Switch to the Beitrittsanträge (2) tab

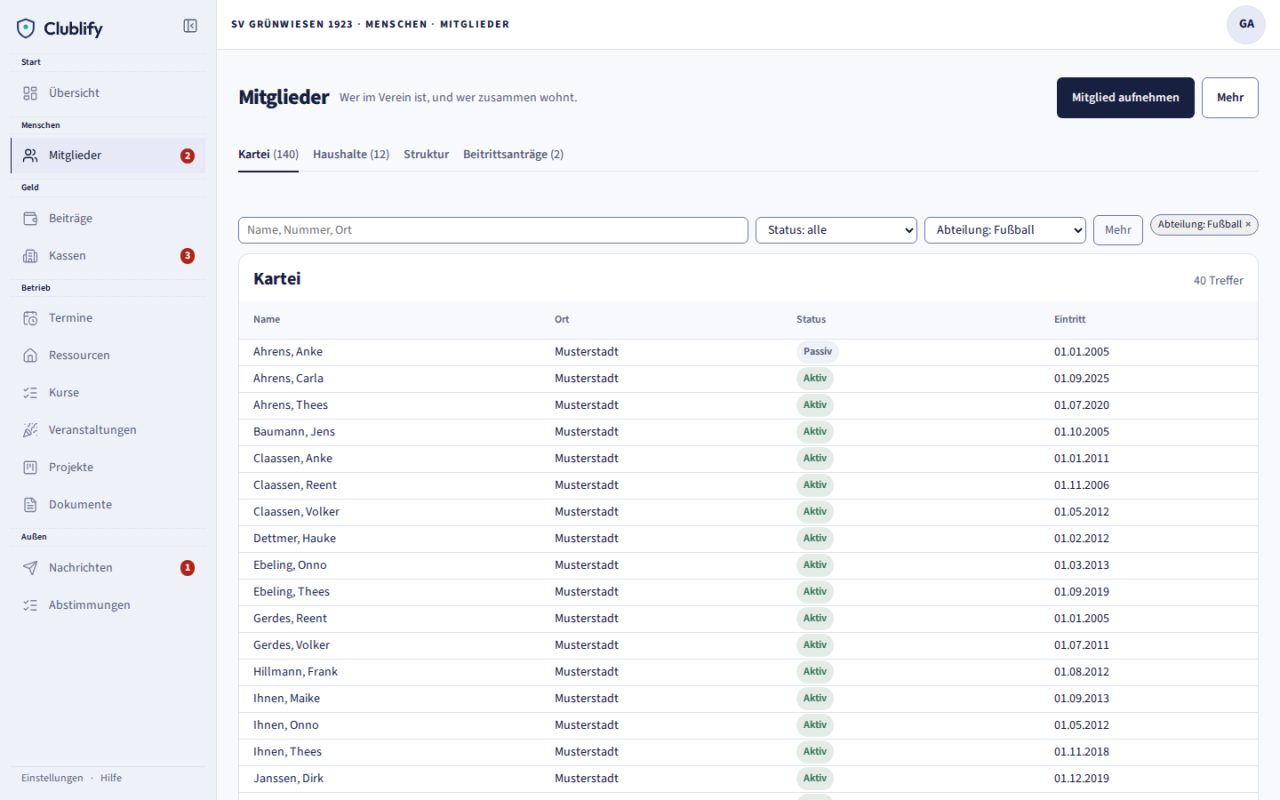tap(513, 155)
